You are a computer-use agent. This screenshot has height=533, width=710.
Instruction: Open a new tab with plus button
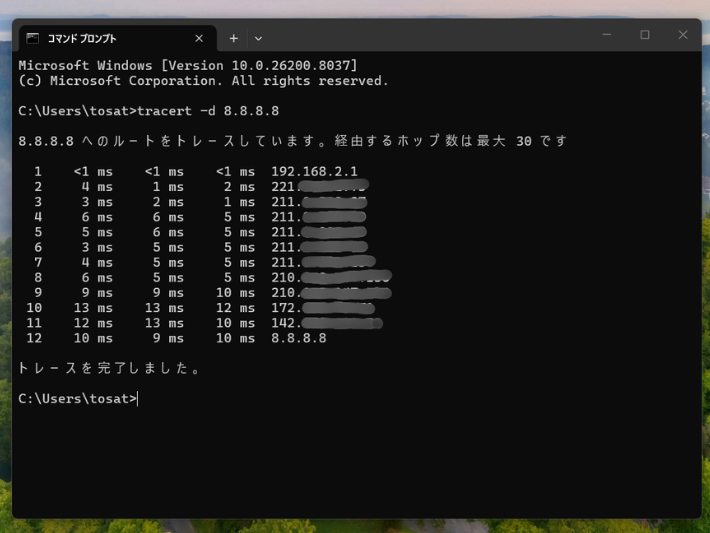tap(233, 38)
